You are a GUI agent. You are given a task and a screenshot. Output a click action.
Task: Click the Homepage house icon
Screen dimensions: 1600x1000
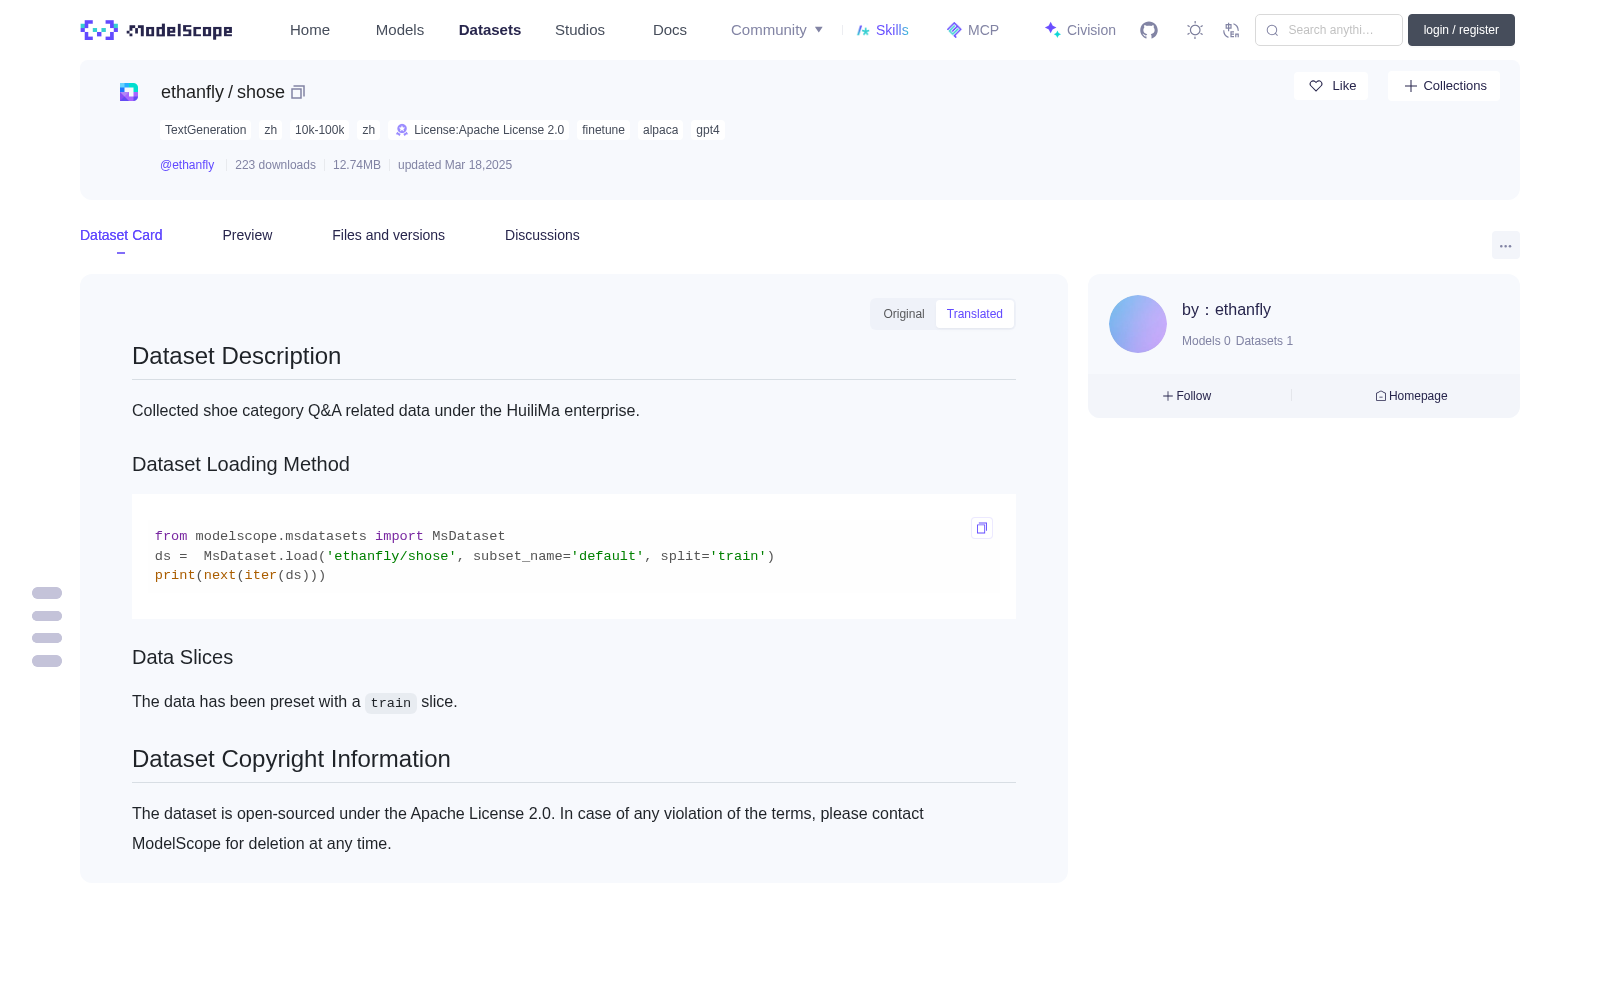tap(1381, 396)
